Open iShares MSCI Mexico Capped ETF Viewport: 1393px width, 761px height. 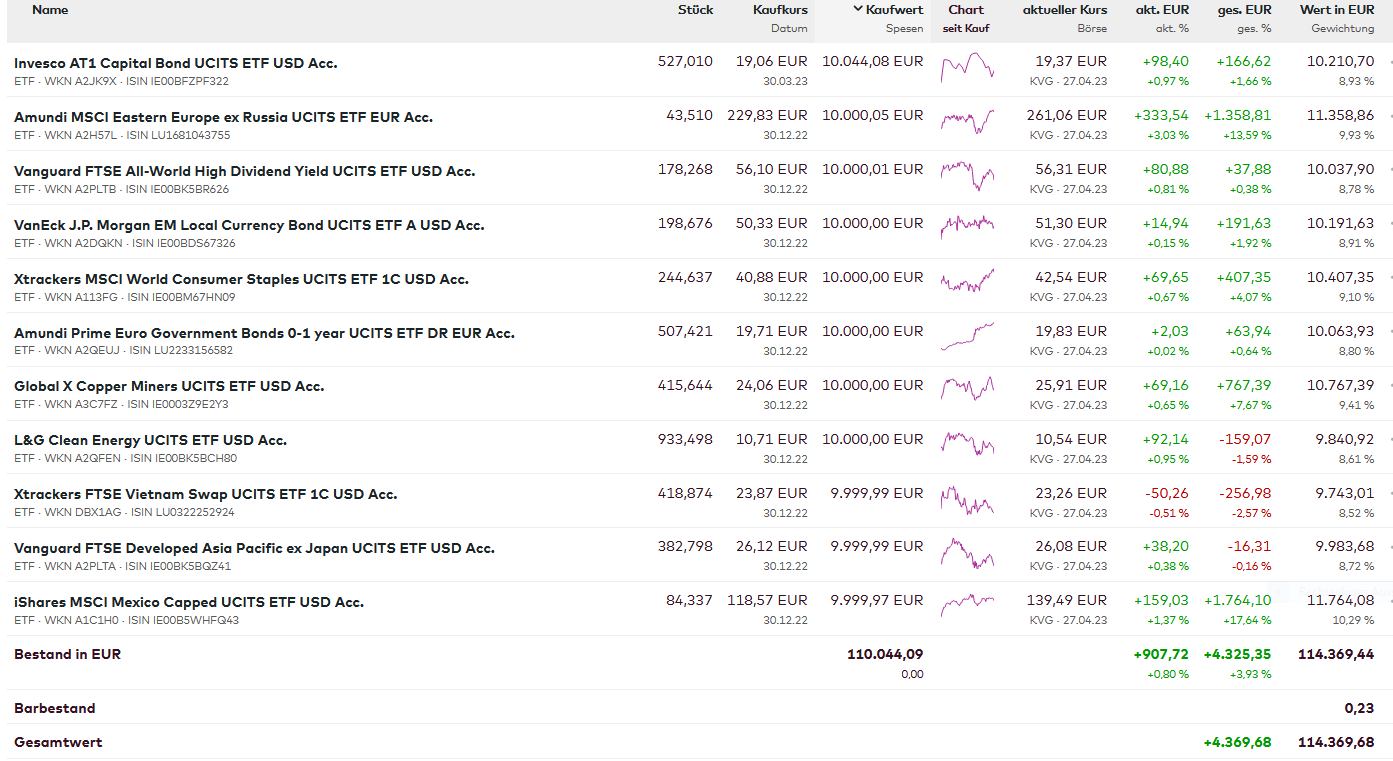coord(188,602)
